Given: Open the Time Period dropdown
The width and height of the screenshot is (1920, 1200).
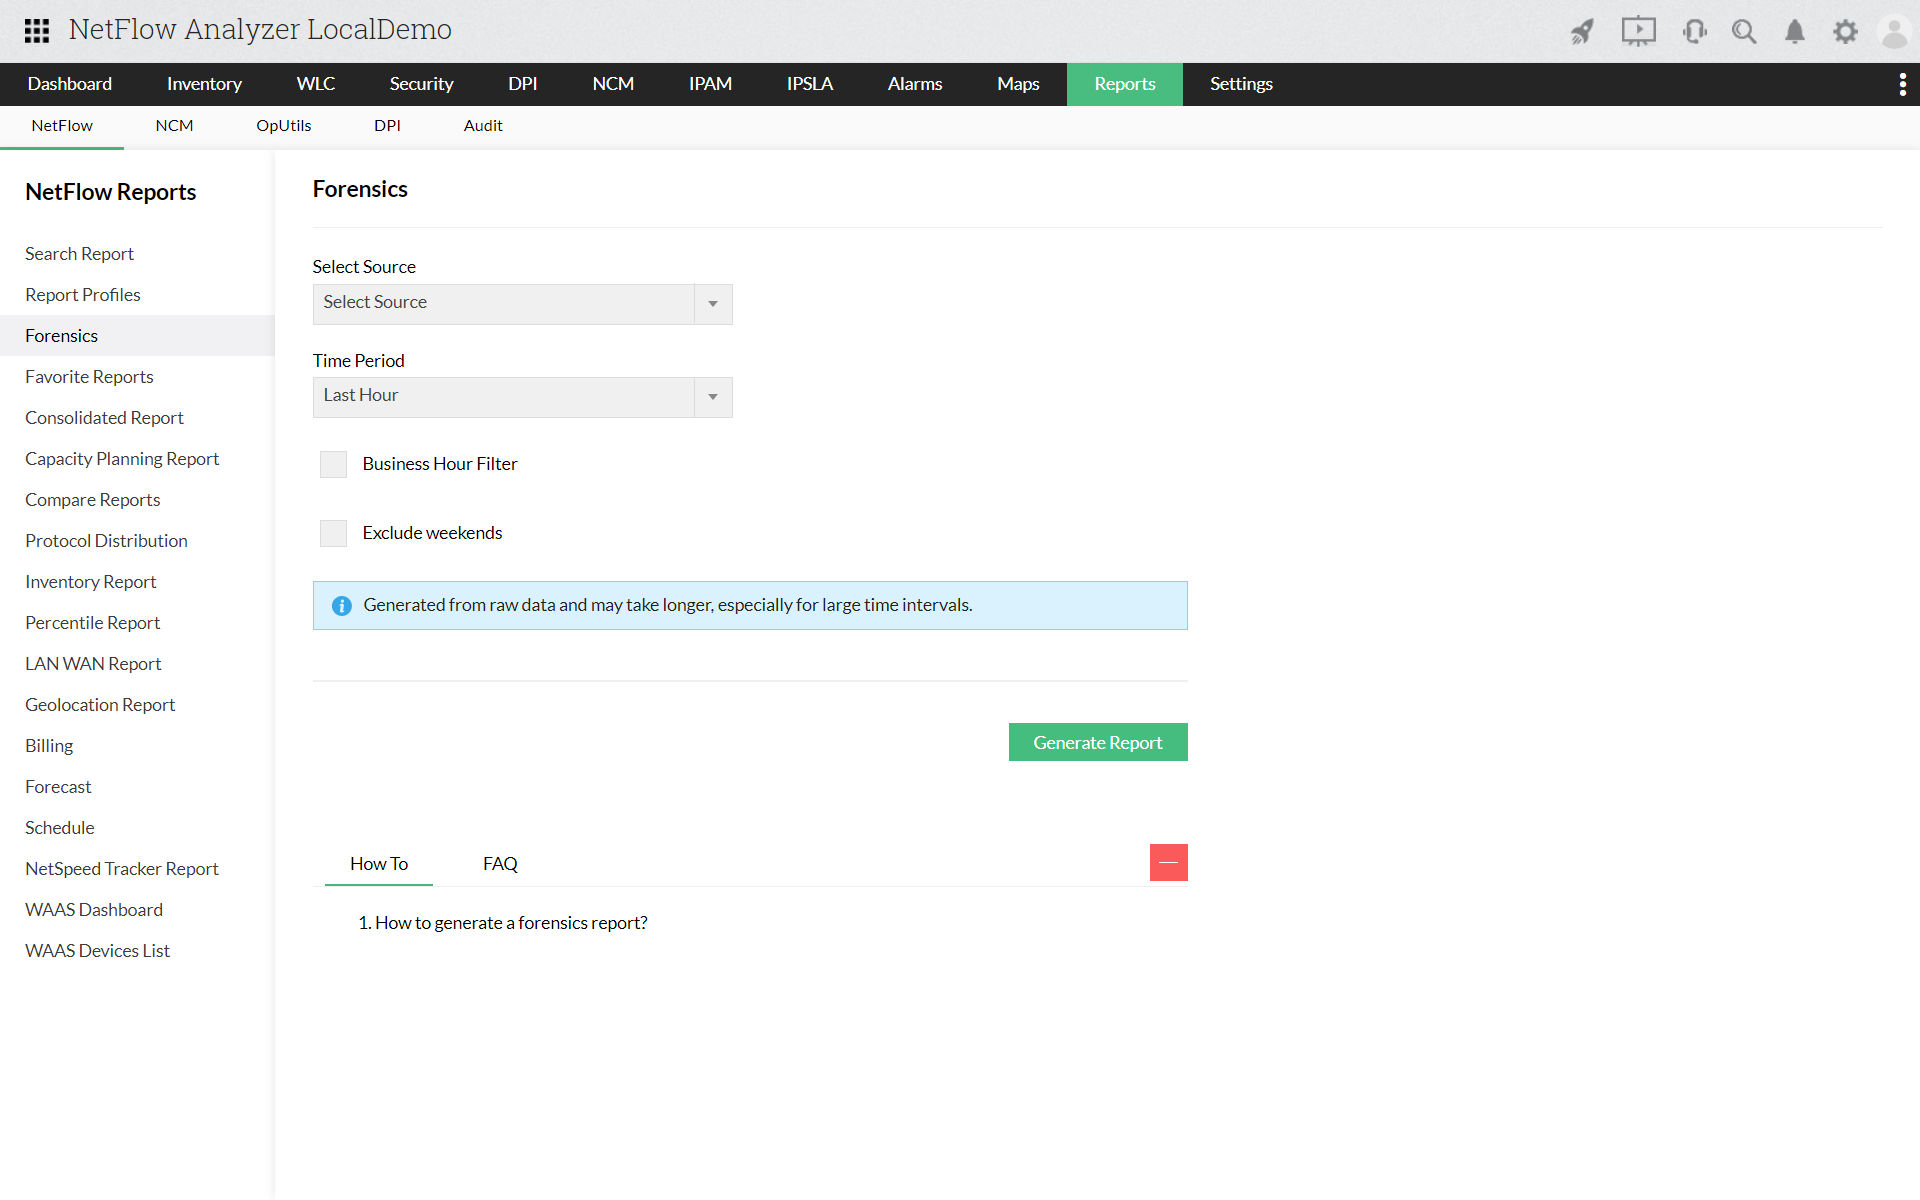Looking at the screenshot, I should 522,397.
